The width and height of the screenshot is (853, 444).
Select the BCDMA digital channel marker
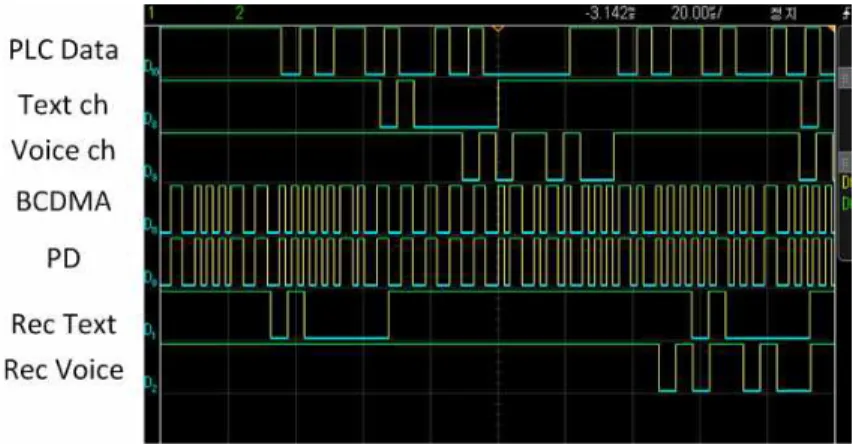point(151,225)
